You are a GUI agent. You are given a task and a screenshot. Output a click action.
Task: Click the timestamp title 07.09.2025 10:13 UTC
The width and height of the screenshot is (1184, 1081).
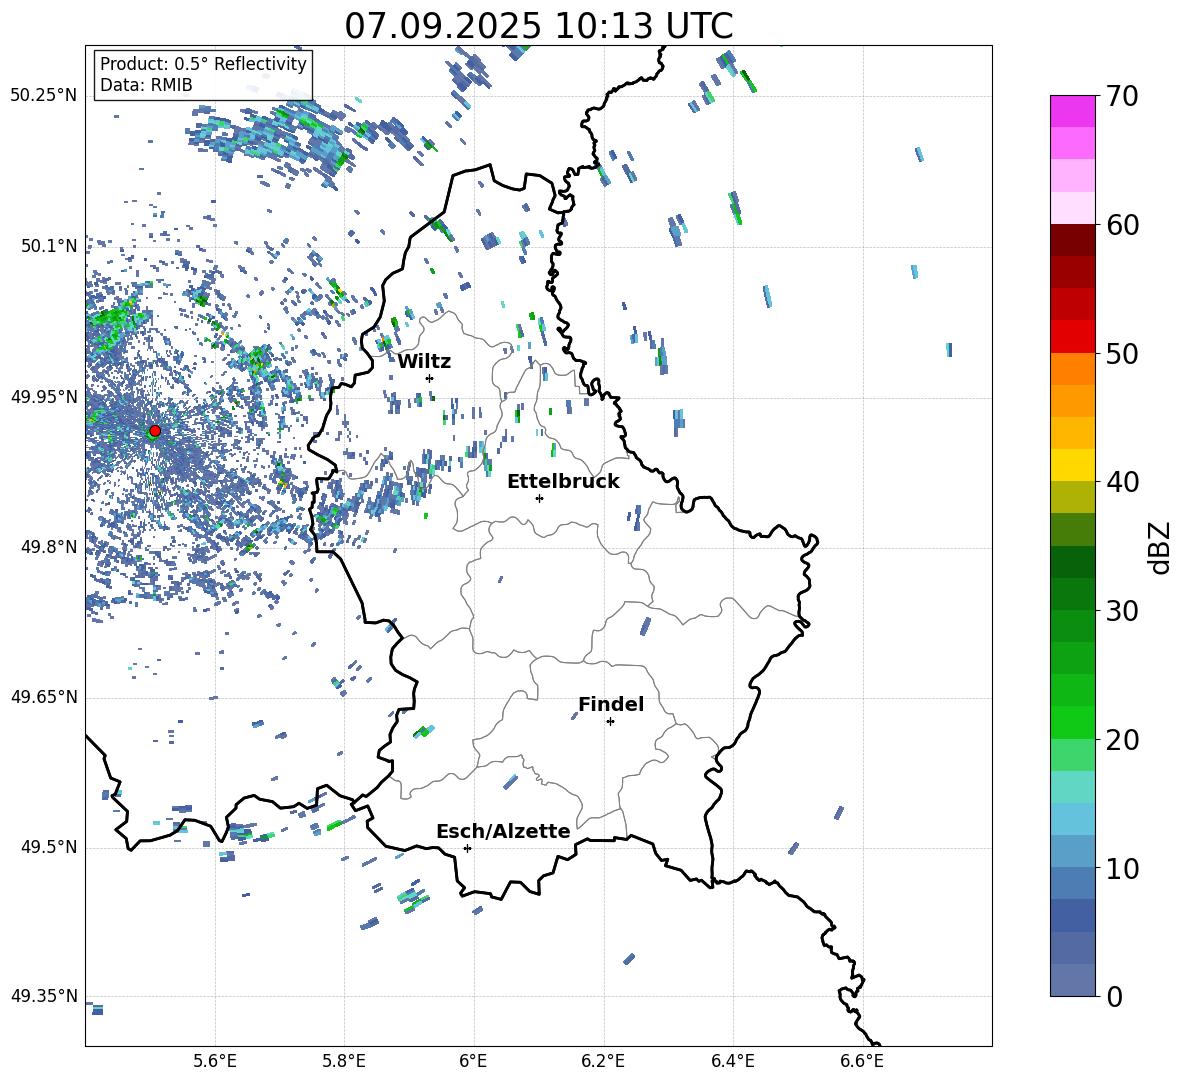tap(539, 26)
